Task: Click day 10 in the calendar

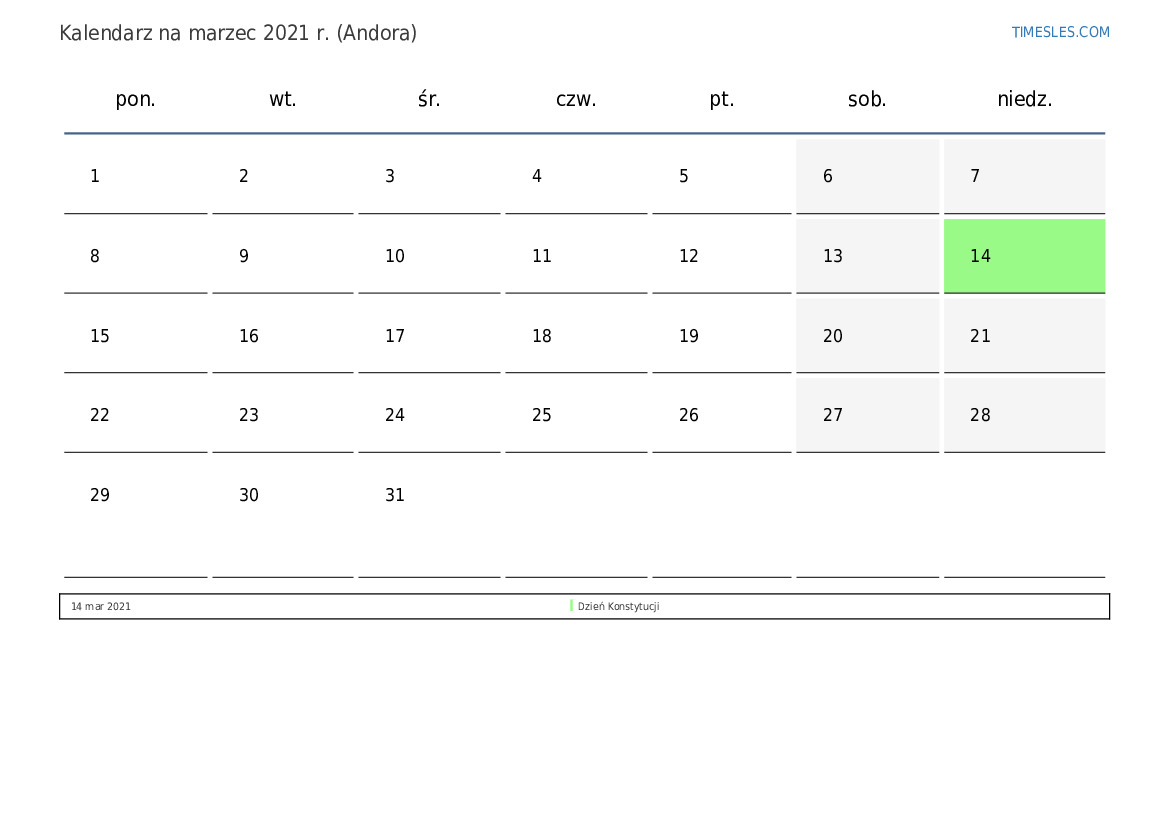Action: [429, 256]
